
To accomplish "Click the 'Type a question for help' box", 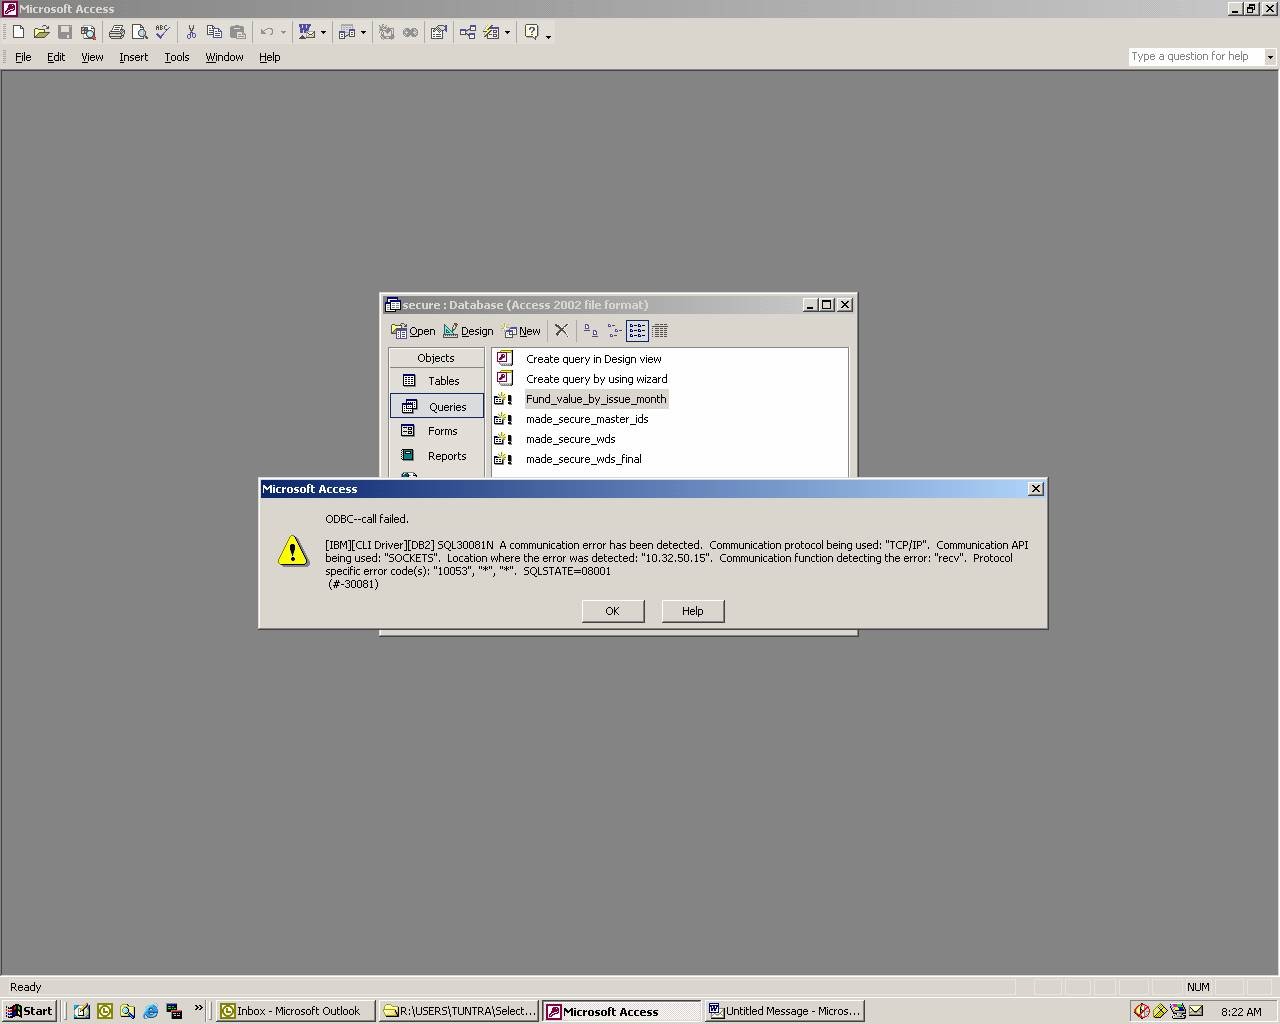I will tap(1196, 56).
